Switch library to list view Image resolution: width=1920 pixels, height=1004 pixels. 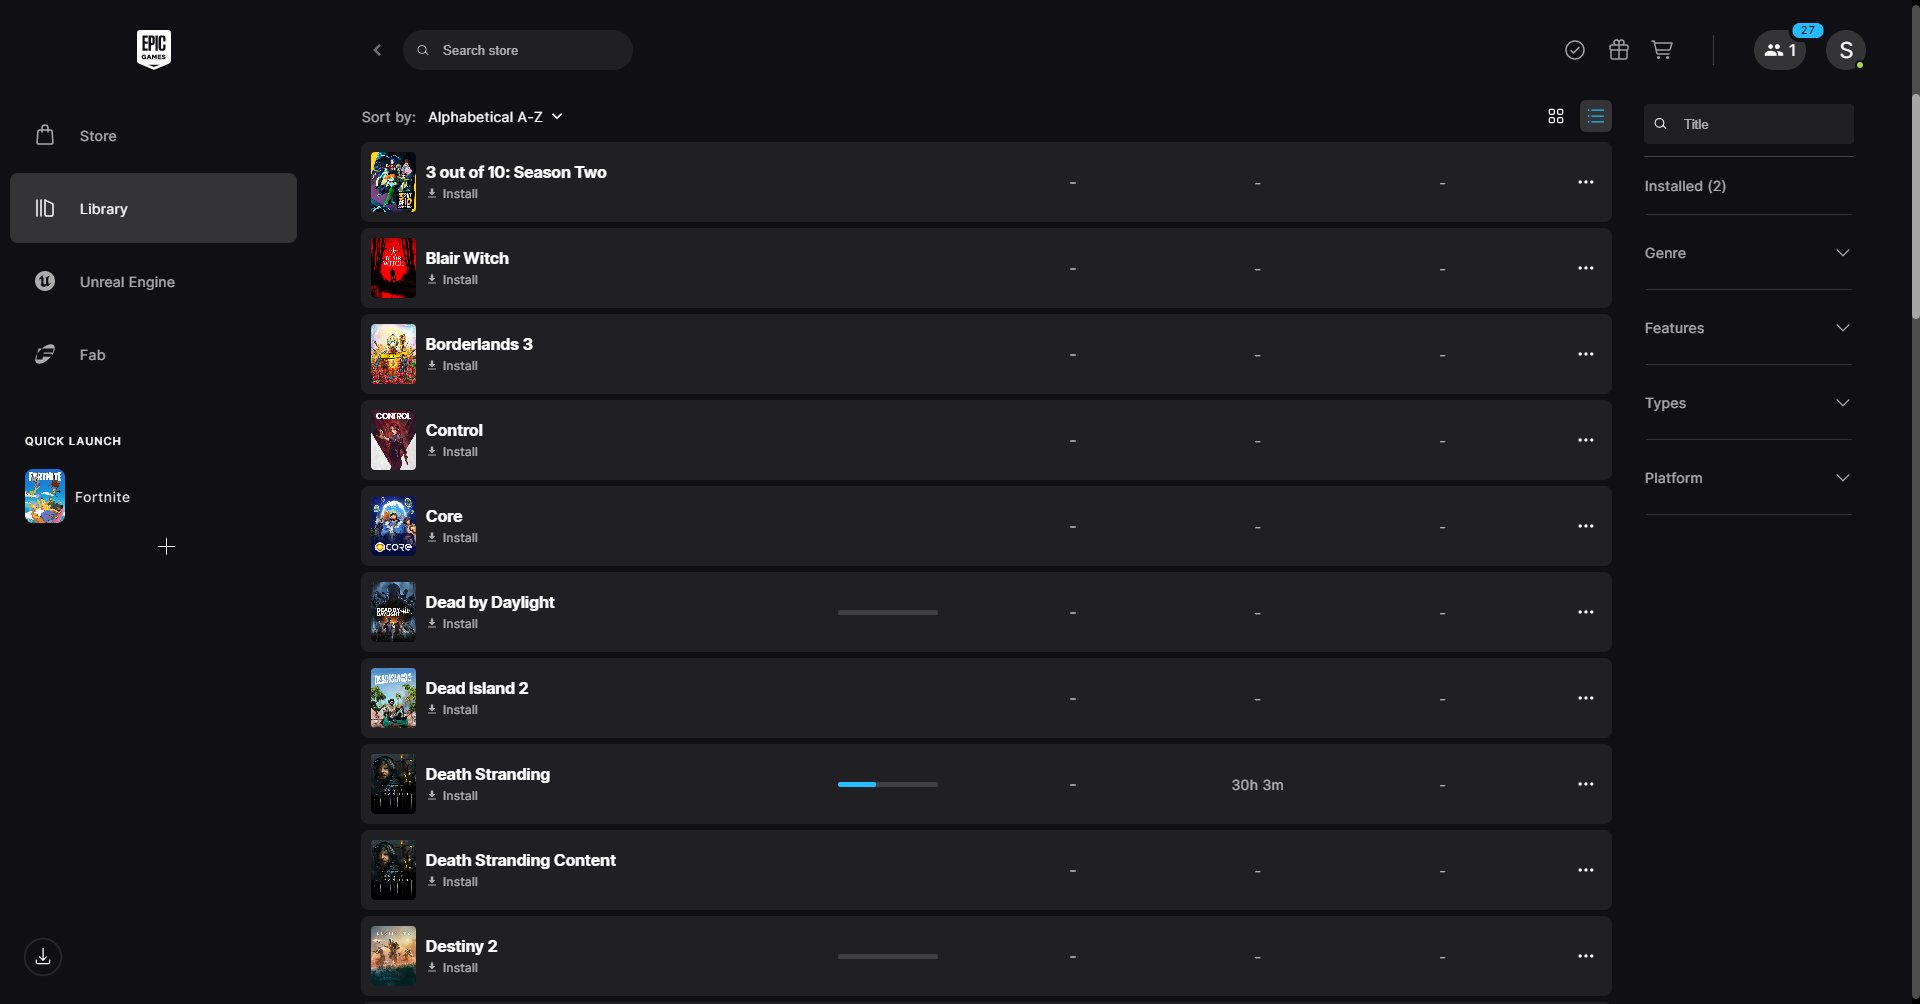click(1595, 115)
